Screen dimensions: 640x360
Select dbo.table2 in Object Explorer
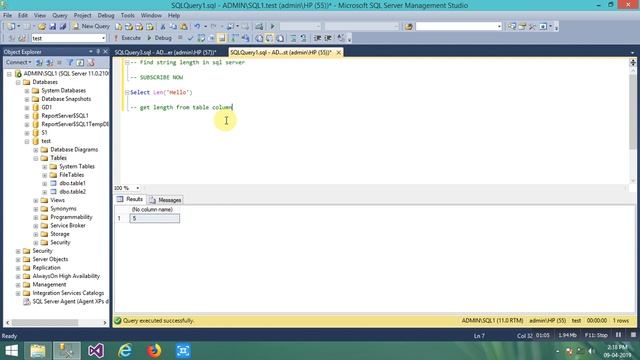coord(72,192)
